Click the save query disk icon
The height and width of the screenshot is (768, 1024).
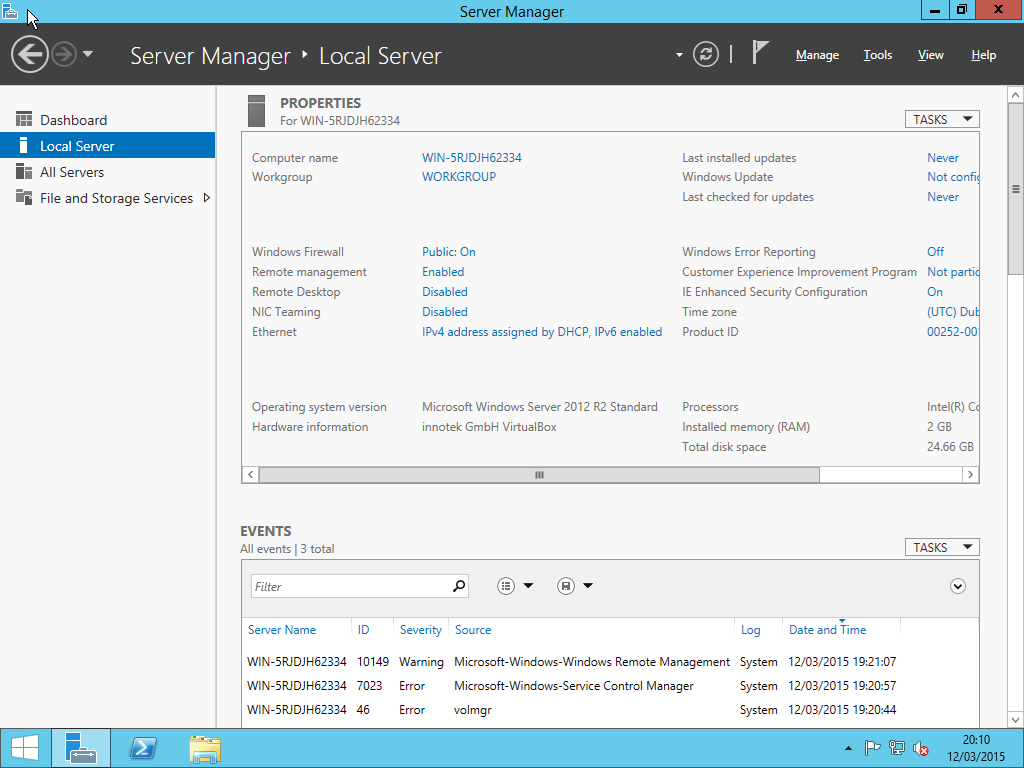[x=566, y=586]
